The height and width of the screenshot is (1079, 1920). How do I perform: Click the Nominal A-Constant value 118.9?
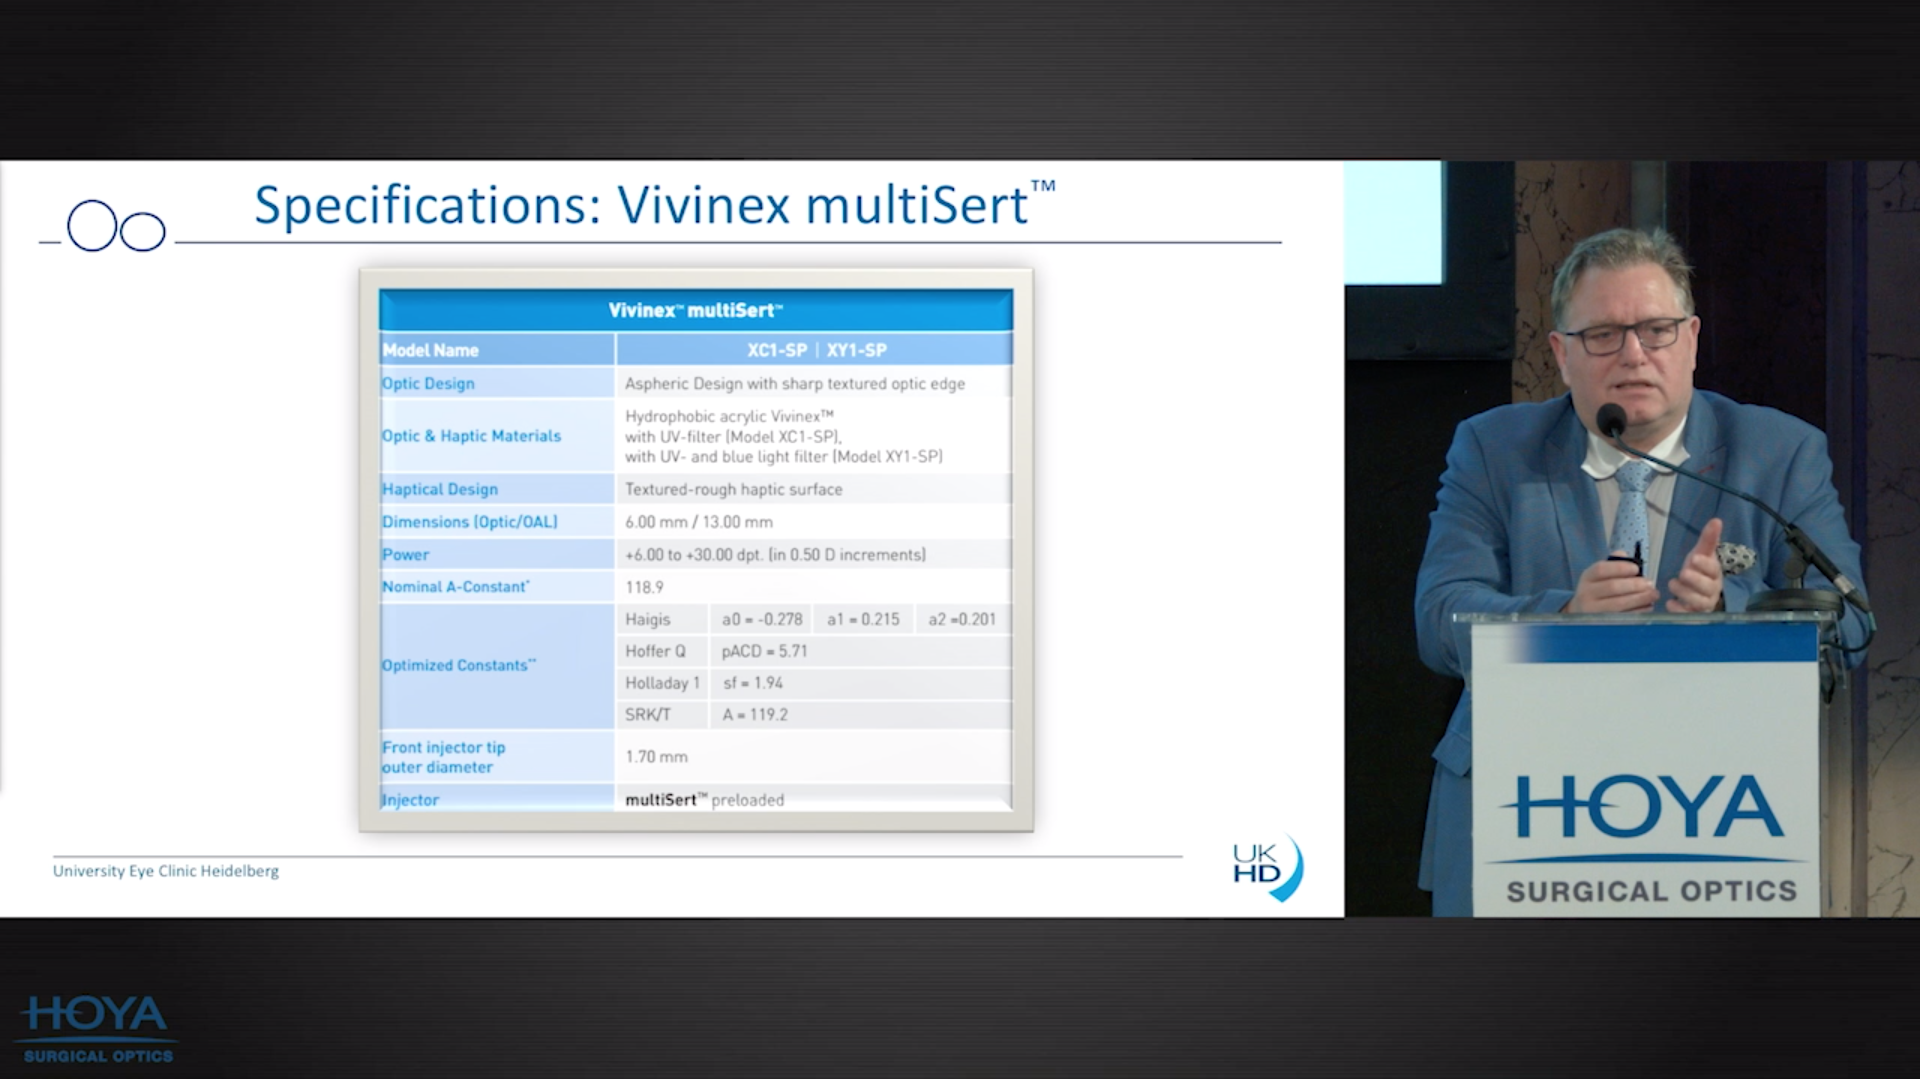644,587
